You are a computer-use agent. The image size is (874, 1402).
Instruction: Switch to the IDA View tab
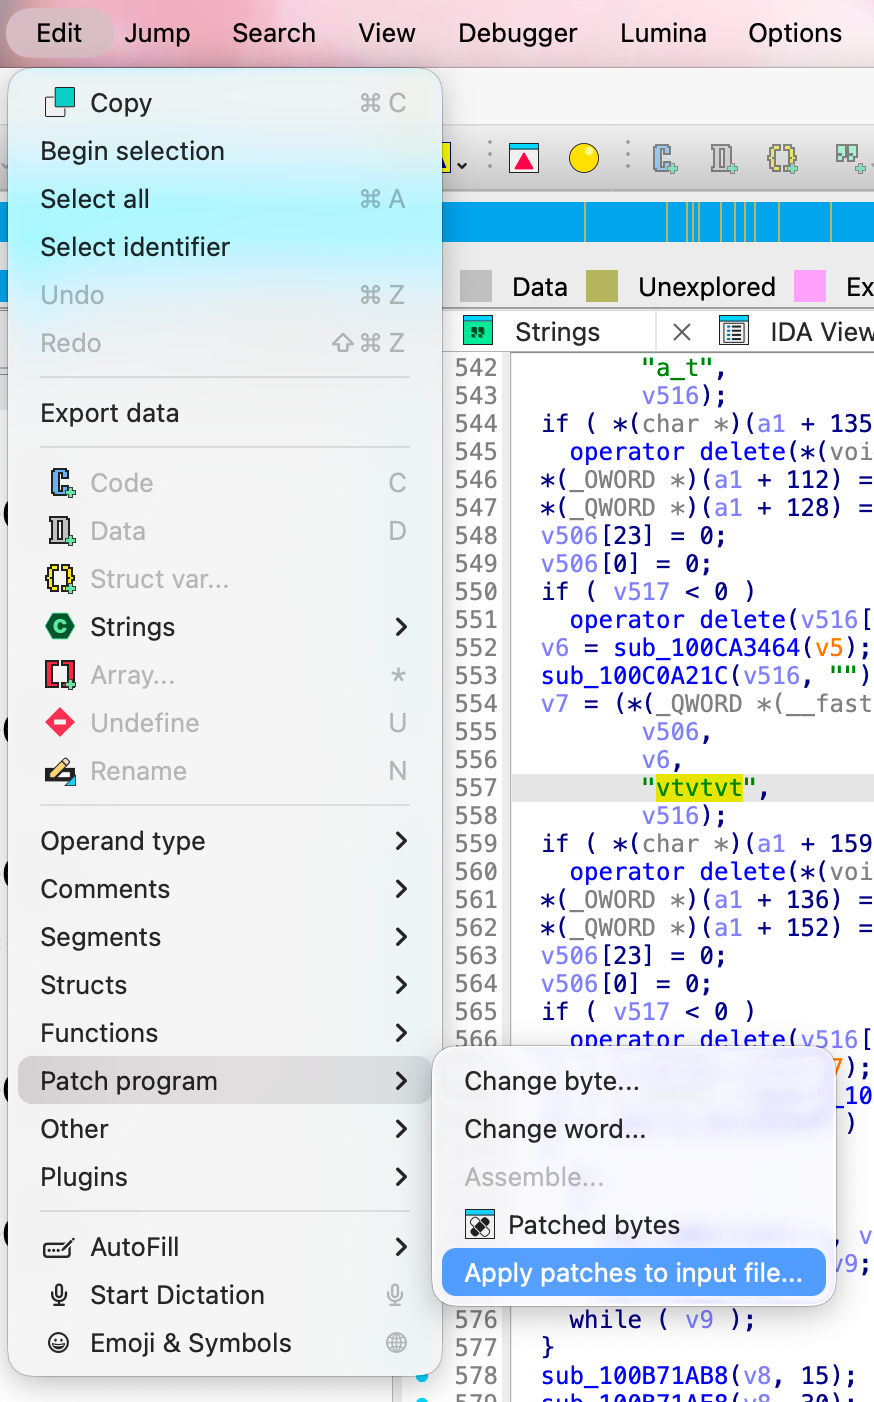820,332
